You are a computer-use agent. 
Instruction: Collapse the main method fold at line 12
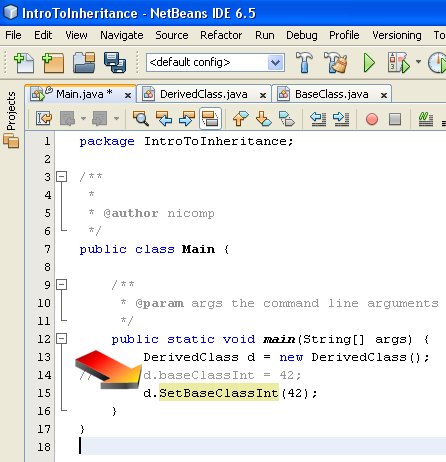[61, 338]
